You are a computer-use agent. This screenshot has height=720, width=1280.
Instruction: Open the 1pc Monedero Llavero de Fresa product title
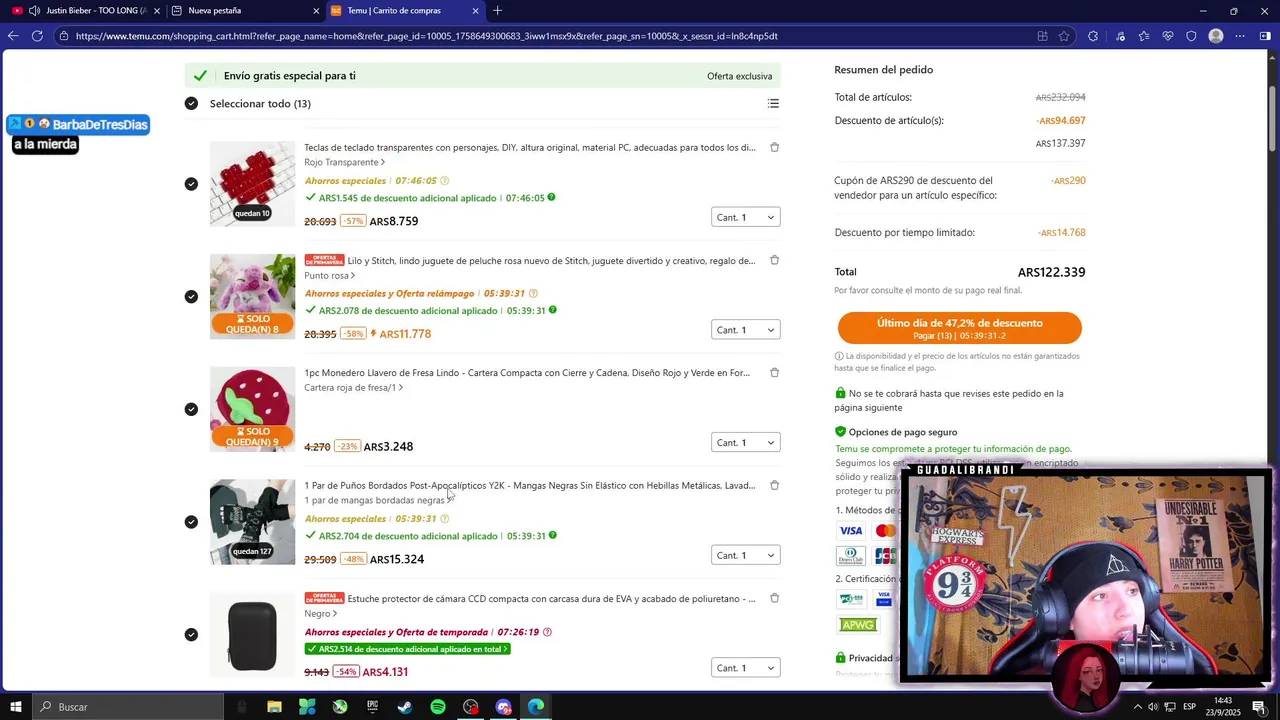coord(527,373)
